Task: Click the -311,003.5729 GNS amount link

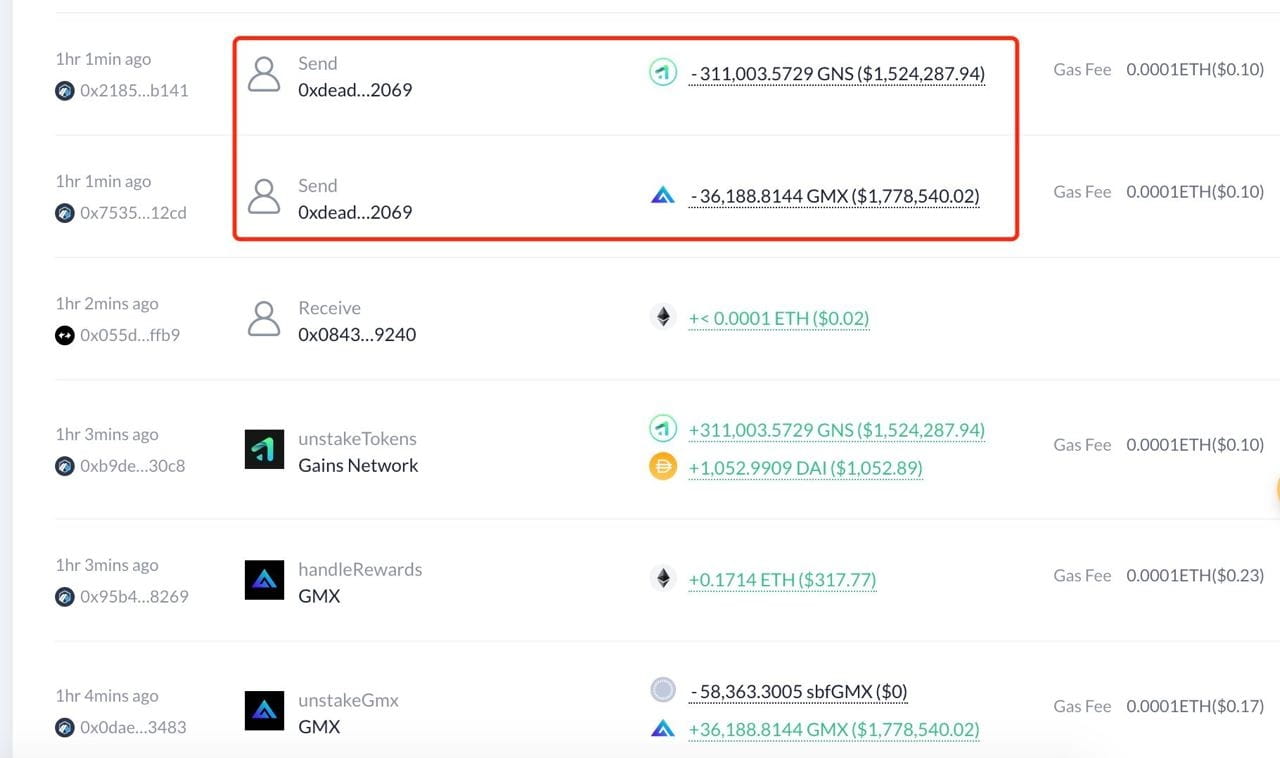Action: click(838, 74)
